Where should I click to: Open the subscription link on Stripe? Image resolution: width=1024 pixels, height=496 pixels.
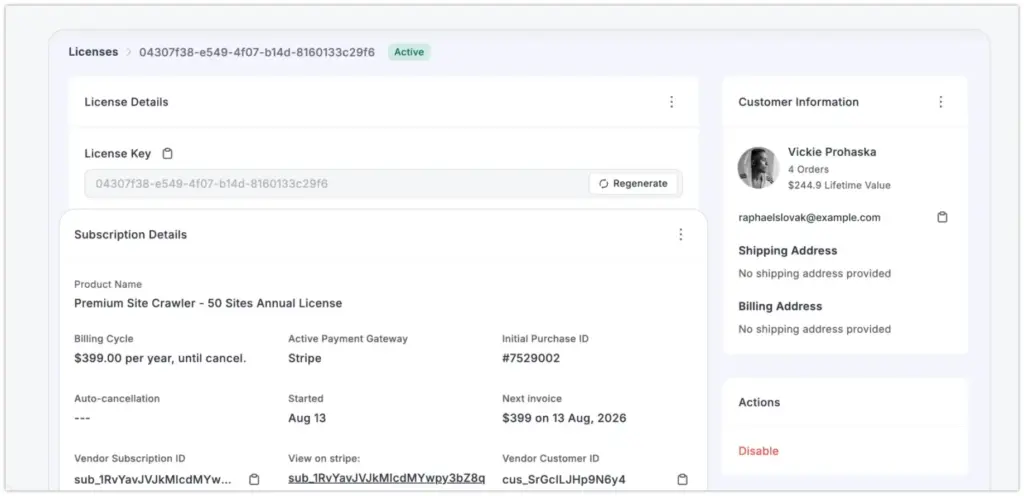pyautogui.click(x=386, y=479)
